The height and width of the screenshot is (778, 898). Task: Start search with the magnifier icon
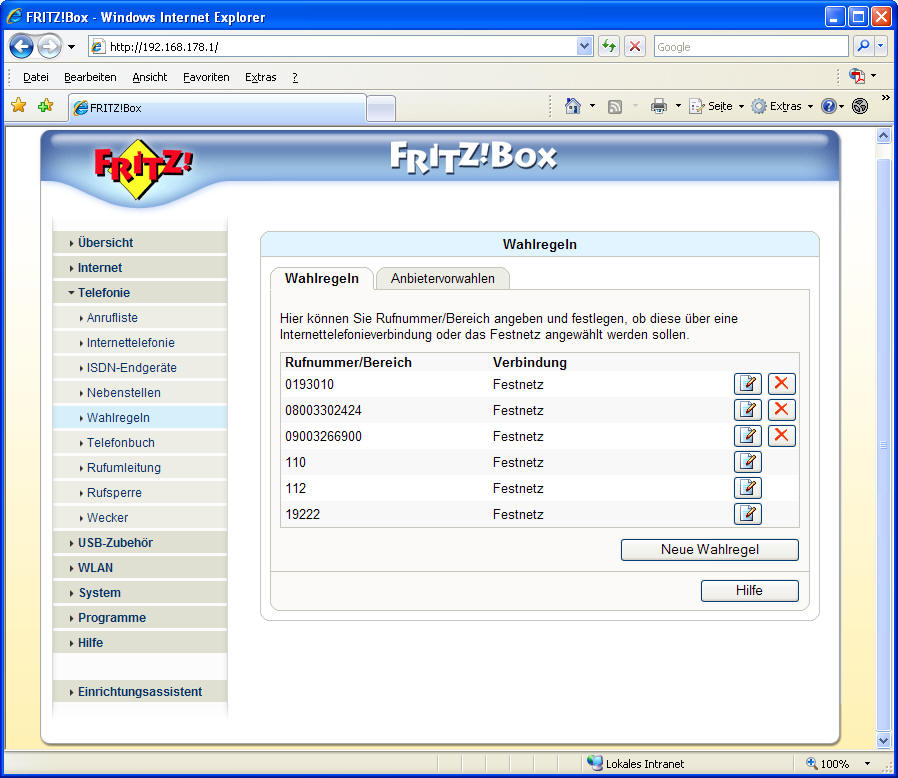point(863,46)
